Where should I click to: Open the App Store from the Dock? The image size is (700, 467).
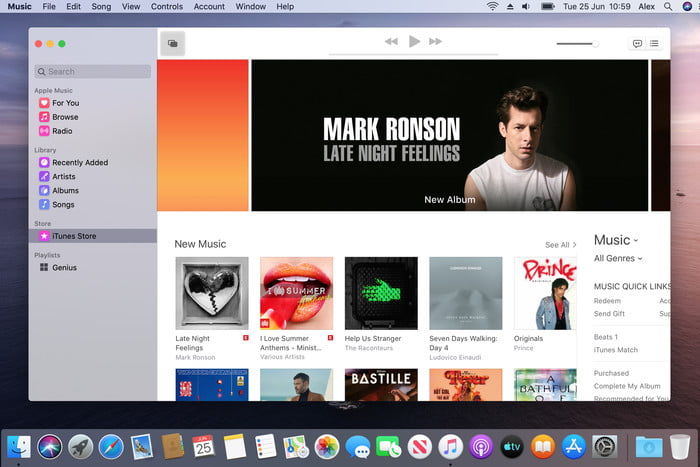coord(574,446)
